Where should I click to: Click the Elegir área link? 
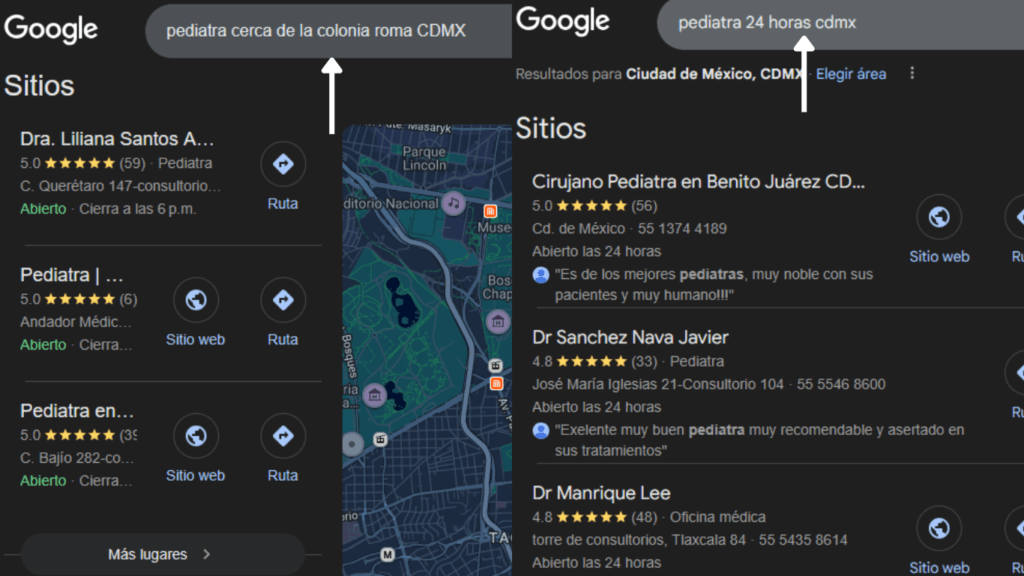[851, 74]
